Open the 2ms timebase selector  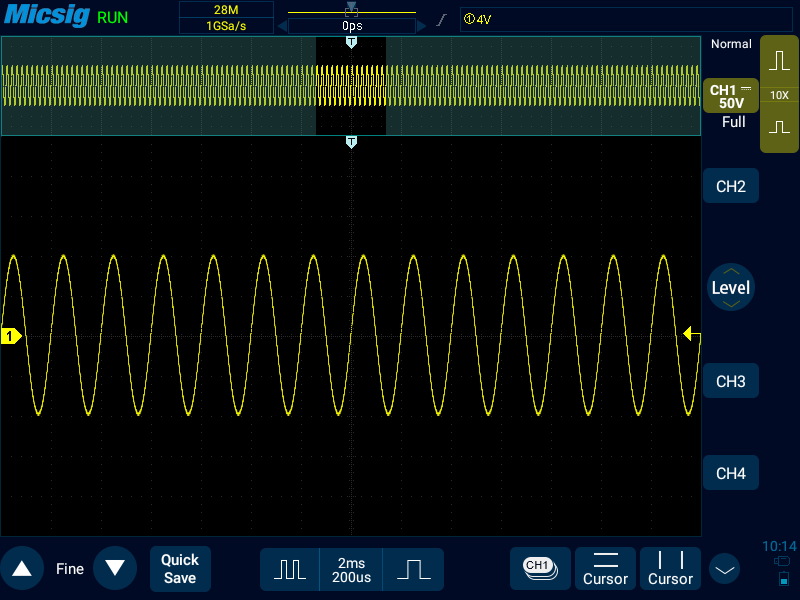[352, 569]
